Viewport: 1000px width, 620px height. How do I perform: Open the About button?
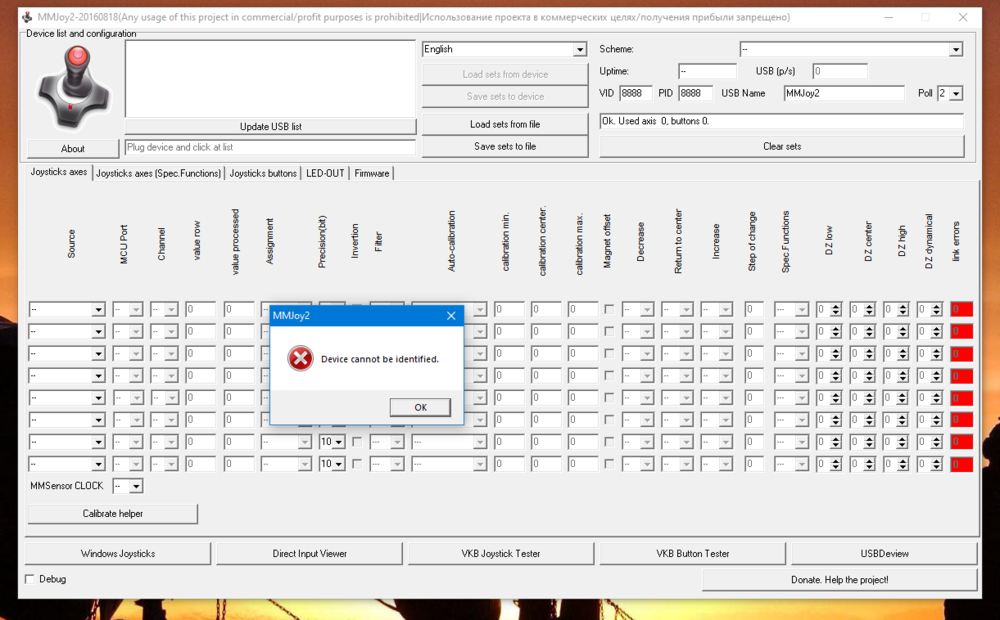(x=73, y=149)
